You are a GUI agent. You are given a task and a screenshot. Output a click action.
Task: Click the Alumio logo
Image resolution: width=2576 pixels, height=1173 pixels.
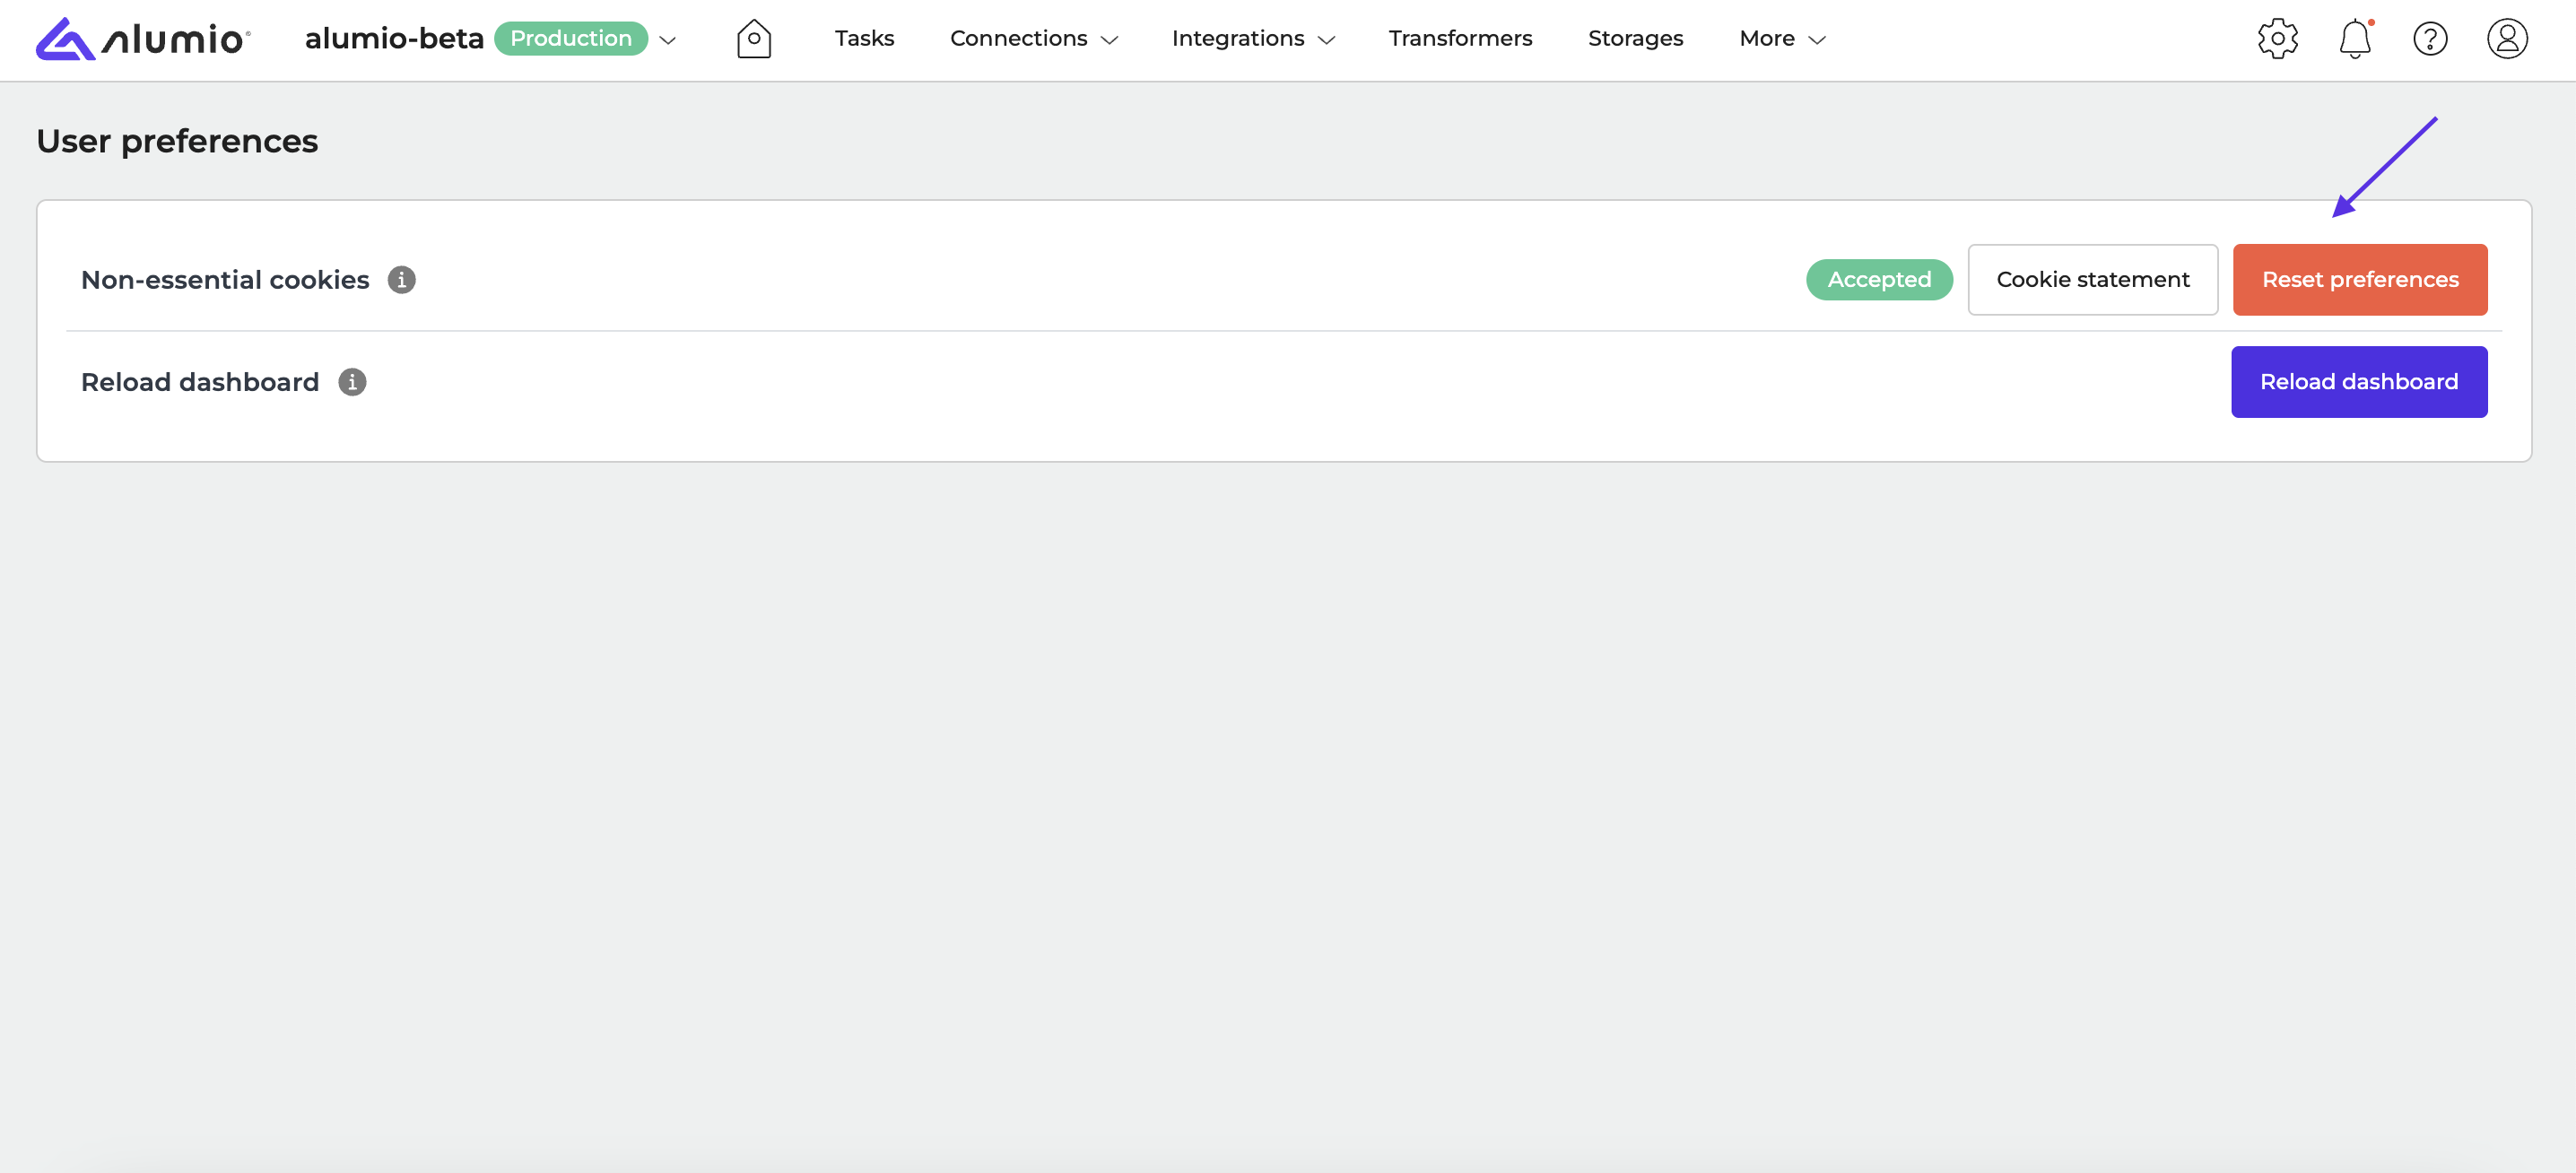(142, 39)
